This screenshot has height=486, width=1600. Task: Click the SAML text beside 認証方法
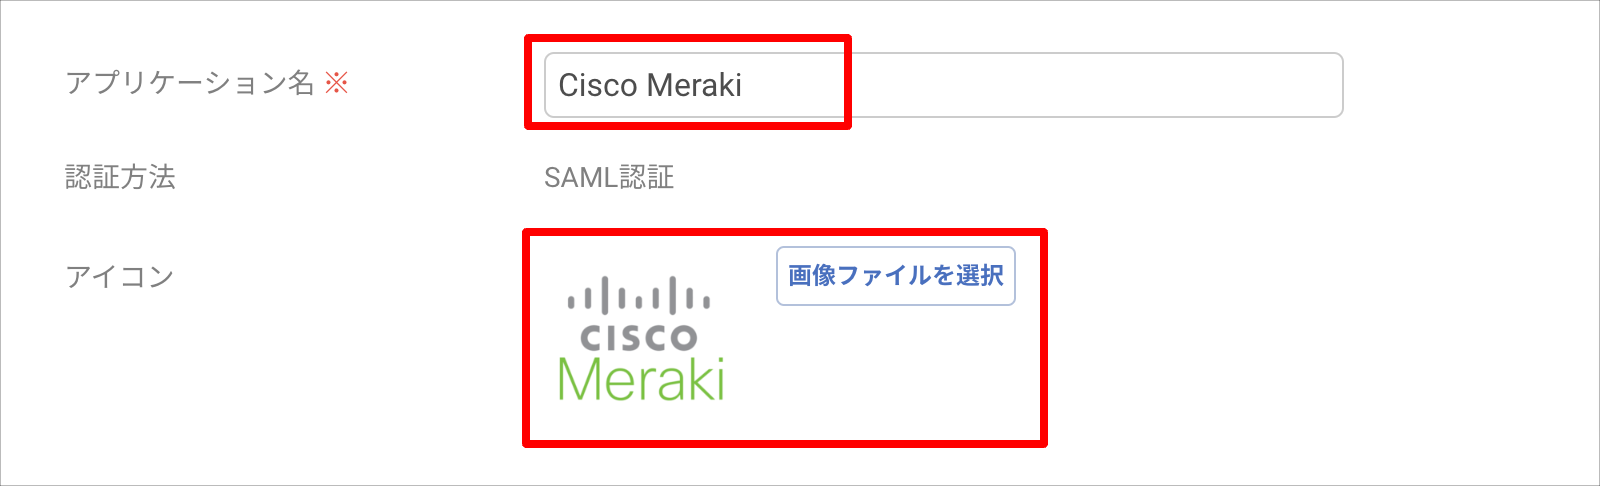click(581, 177)
